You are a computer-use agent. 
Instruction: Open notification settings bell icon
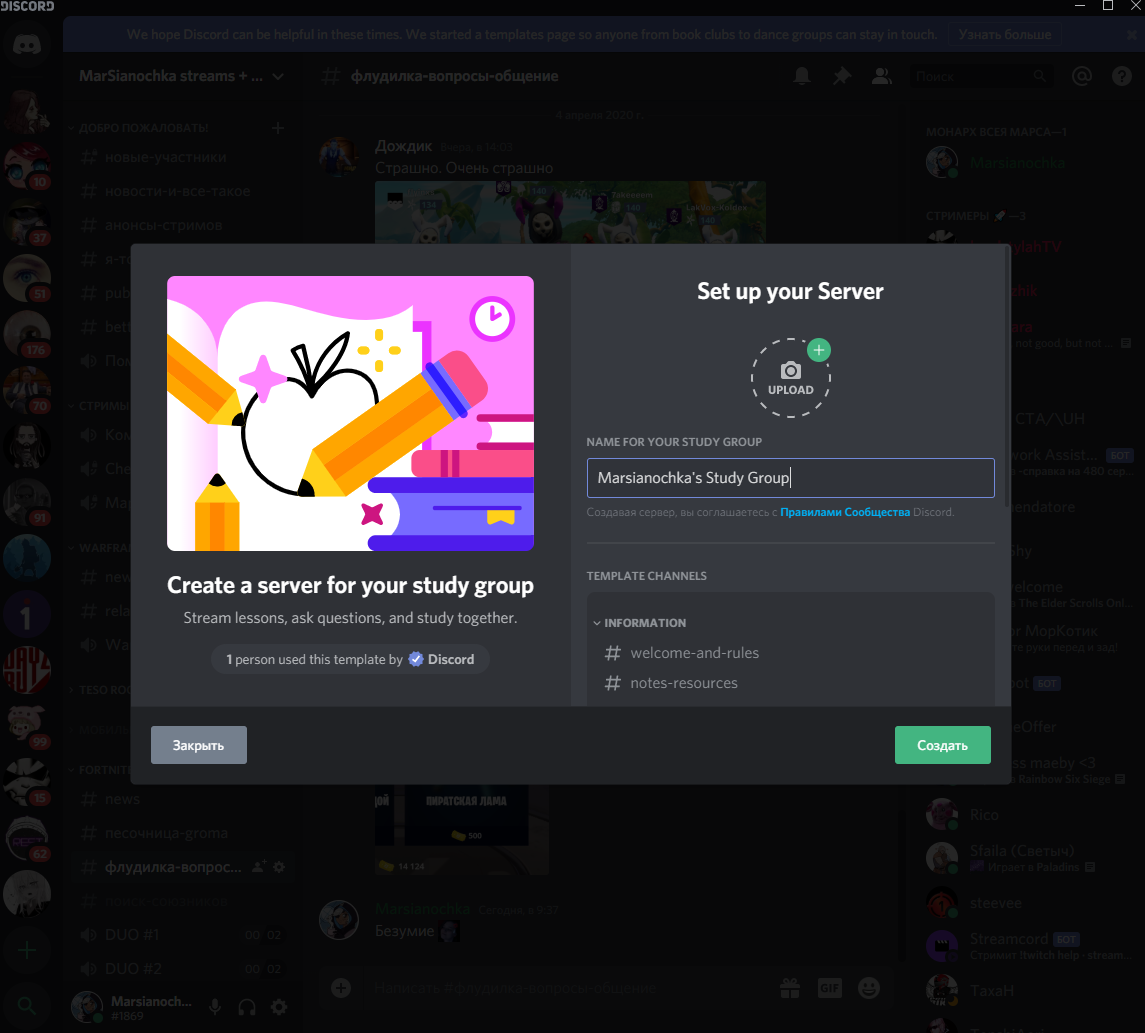(x=802, y=76)
